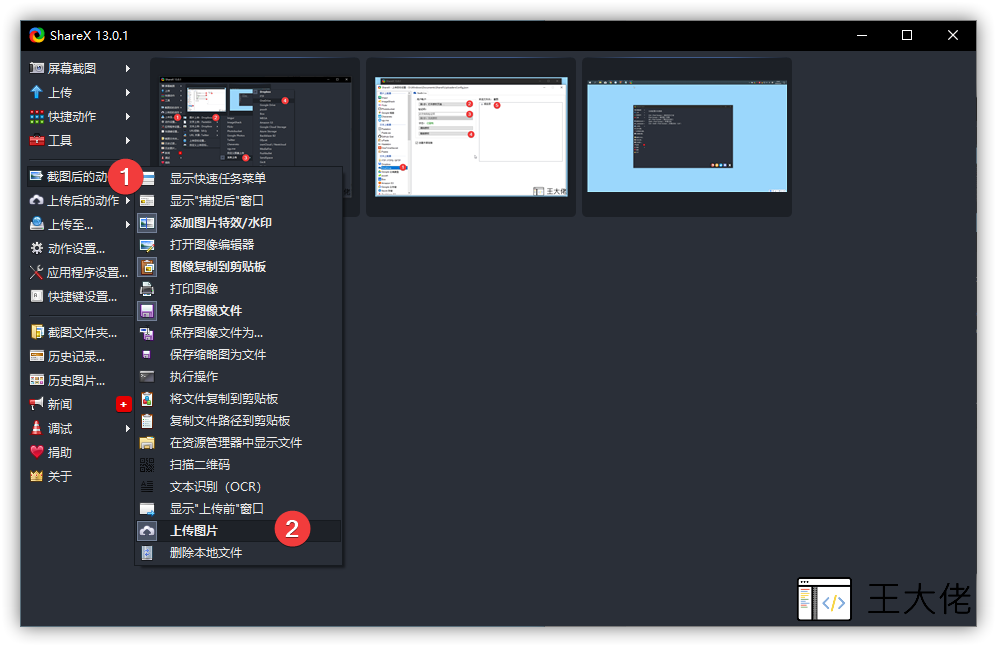Expand the 屏幕截图 submenu arrow

coord(128,68)
